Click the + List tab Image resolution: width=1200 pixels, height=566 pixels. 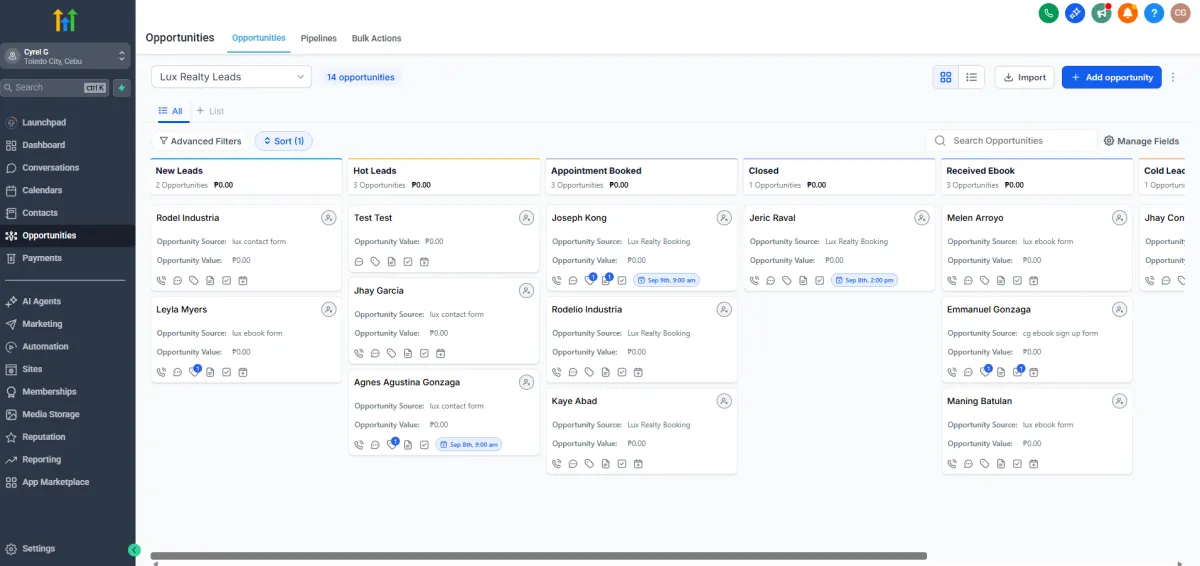(210, 111)
